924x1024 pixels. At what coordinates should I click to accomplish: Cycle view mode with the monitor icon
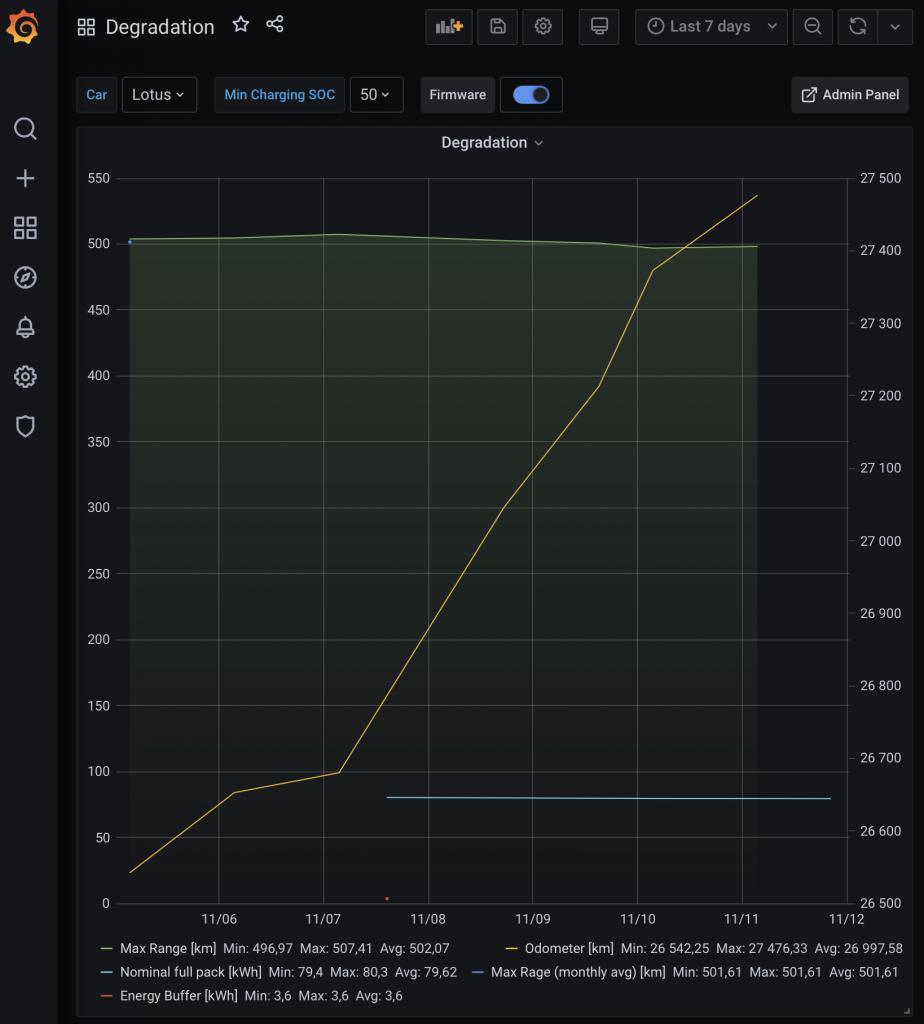599,27
